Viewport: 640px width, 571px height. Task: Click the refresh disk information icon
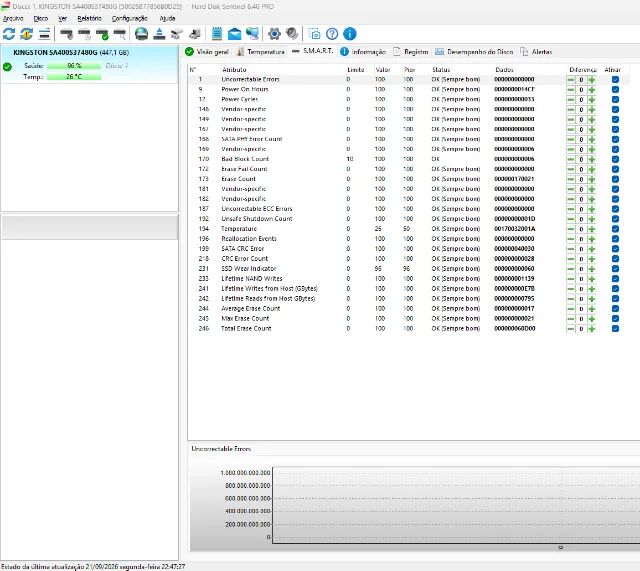(x=9, y=34)
